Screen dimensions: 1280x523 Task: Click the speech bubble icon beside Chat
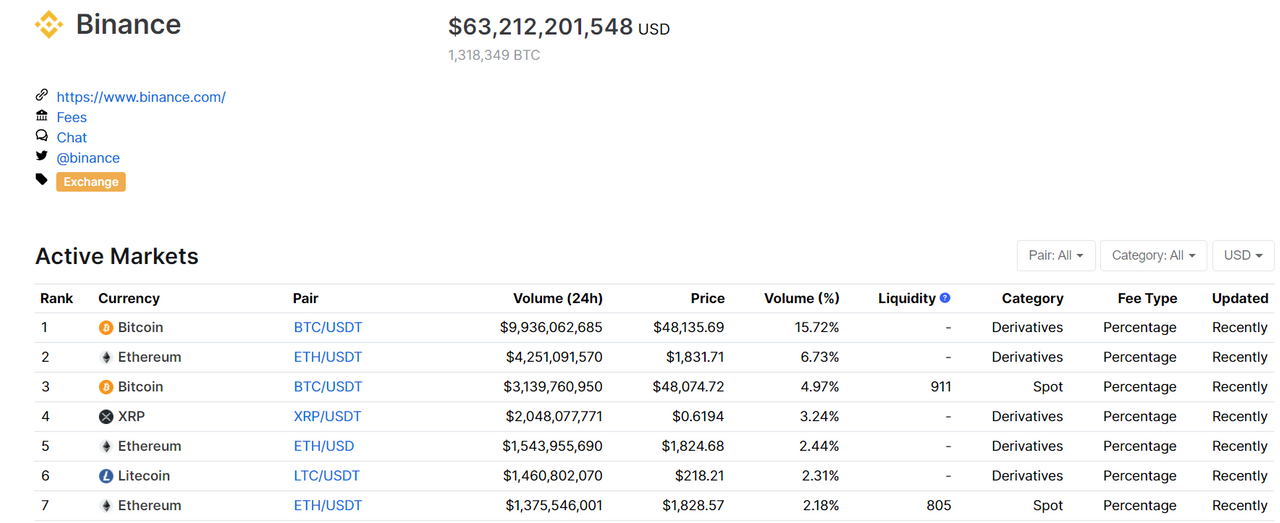point(41,136)
